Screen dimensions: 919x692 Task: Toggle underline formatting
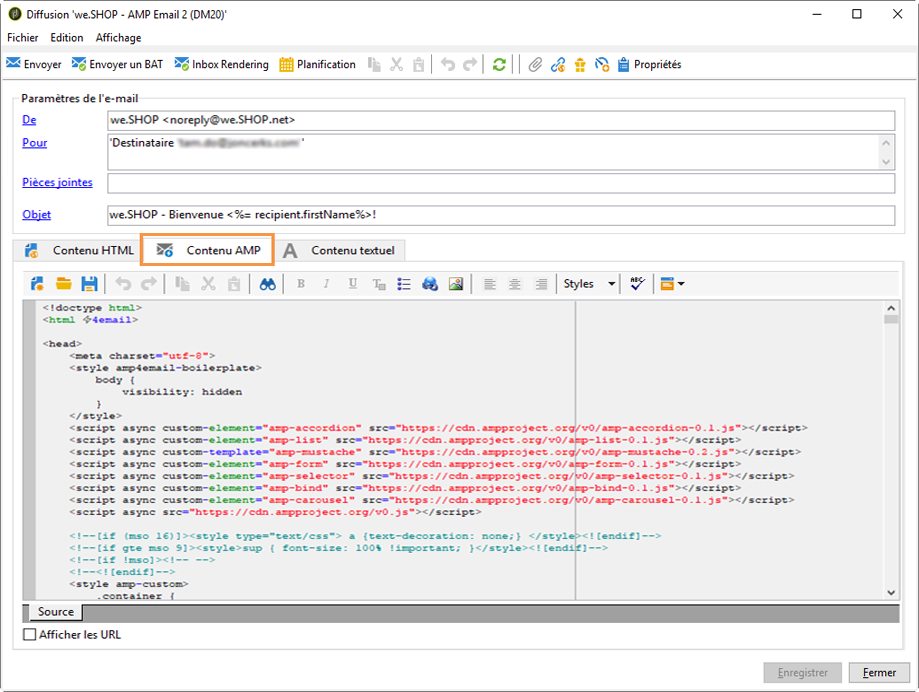[352, 284]
